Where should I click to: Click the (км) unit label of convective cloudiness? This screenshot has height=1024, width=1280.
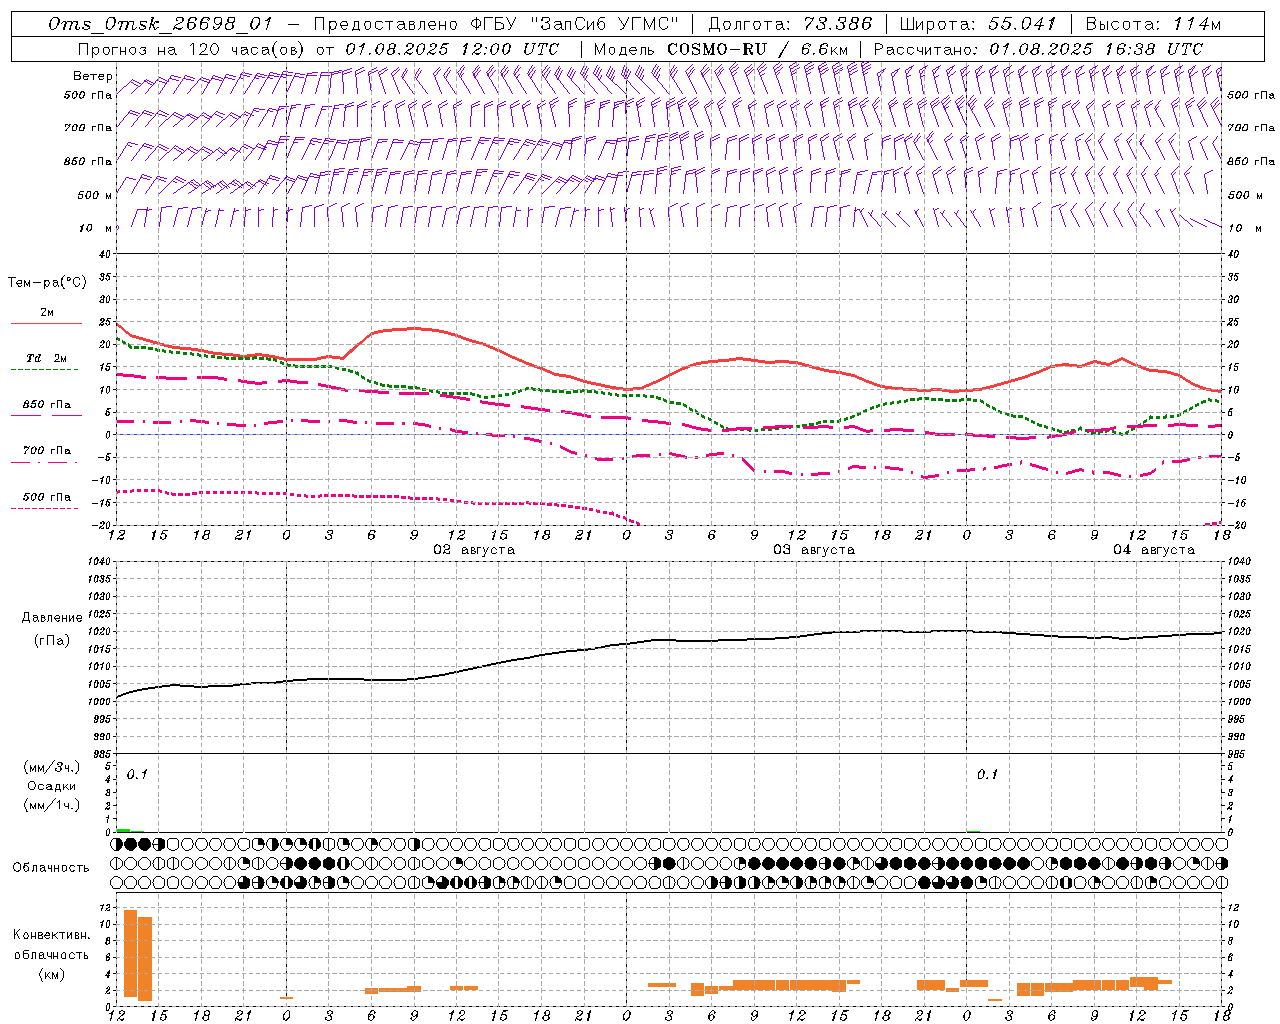[51, 974]
